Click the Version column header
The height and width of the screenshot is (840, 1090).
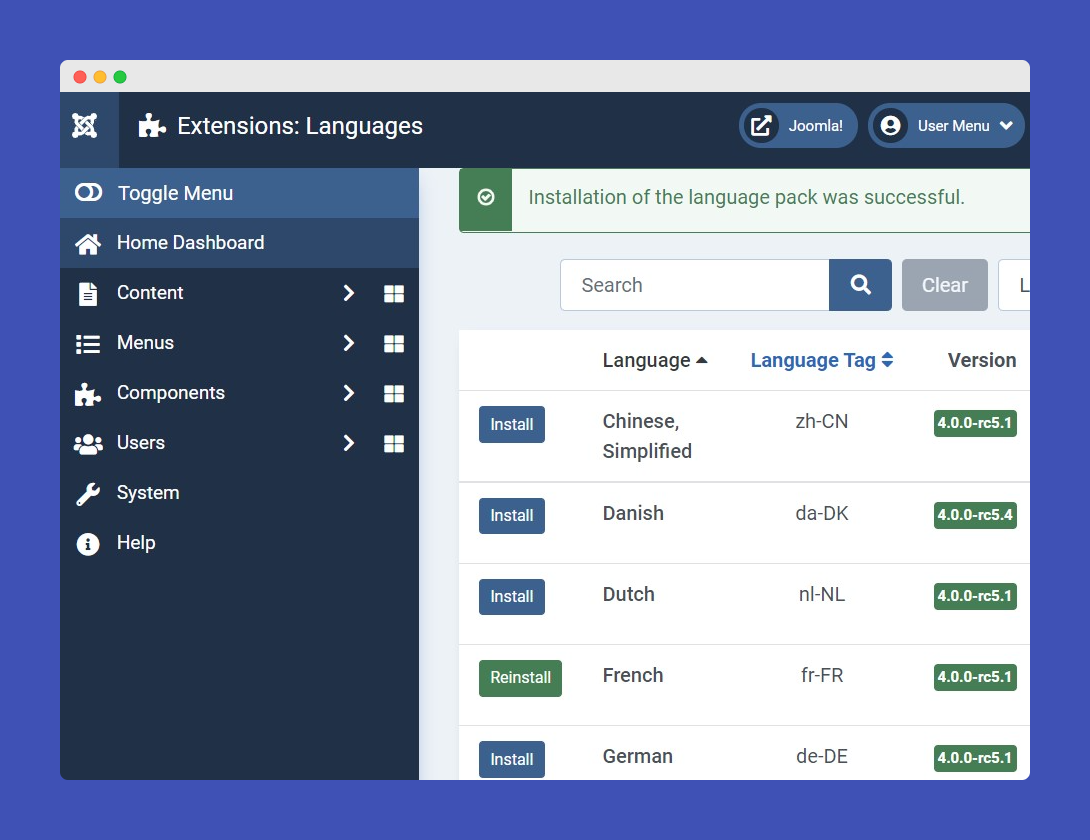[x=982, y=360]
